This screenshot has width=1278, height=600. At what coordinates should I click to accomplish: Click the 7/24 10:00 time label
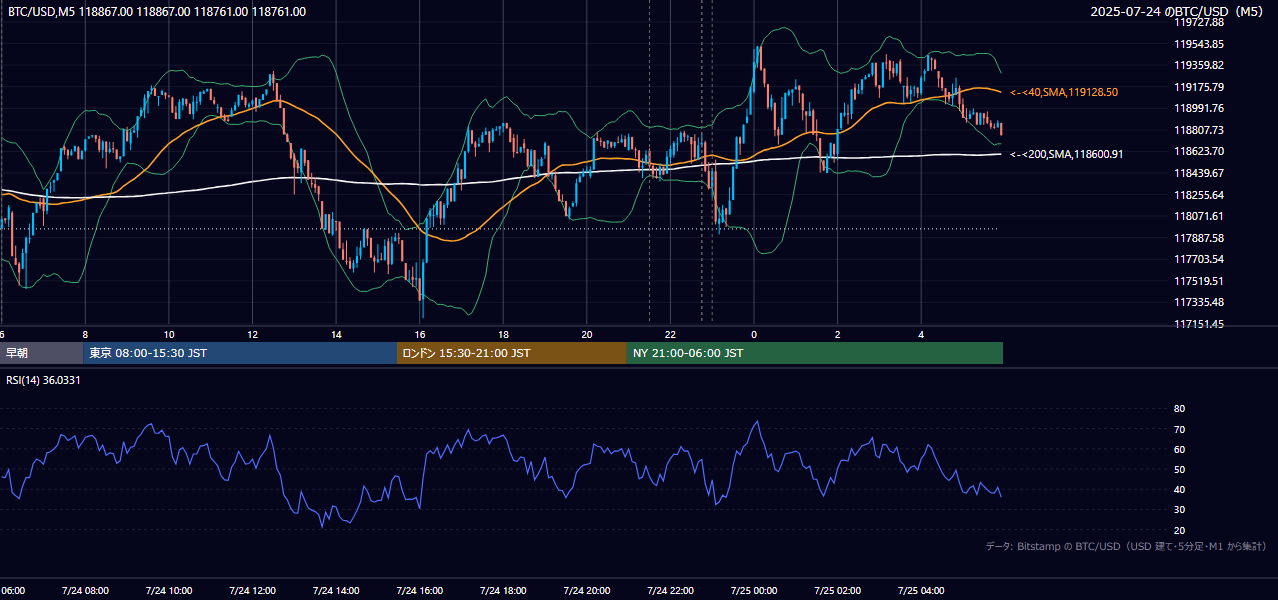point(168,591)
